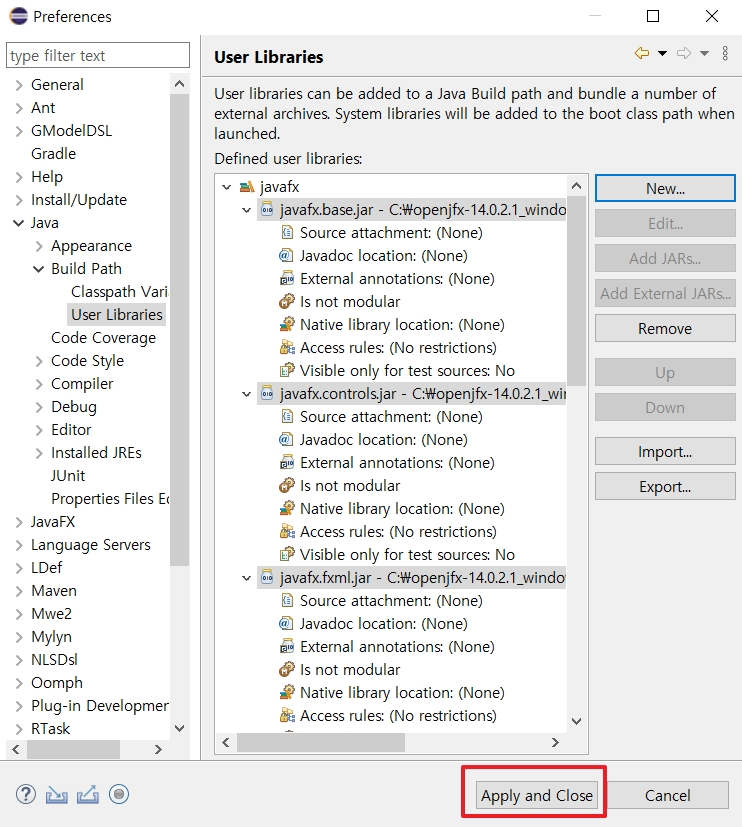Click the Oomph preference recorder icon

tap(119, 794)
